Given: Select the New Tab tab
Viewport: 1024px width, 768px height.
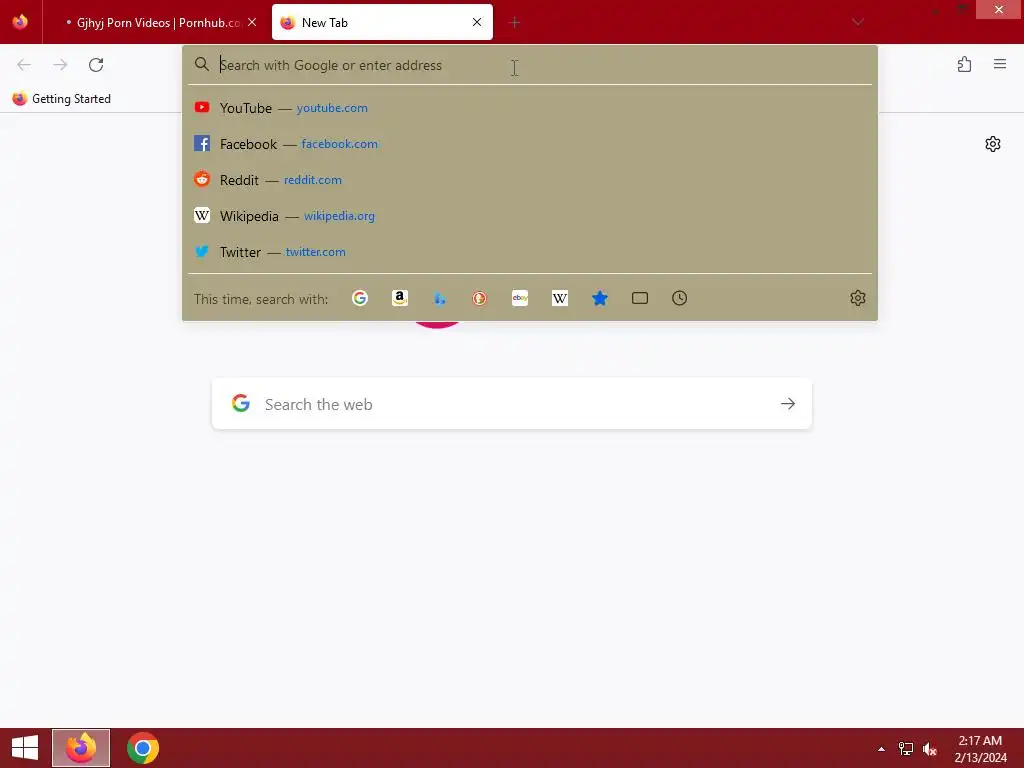Looking at the screenshot, I should (382, 22).
